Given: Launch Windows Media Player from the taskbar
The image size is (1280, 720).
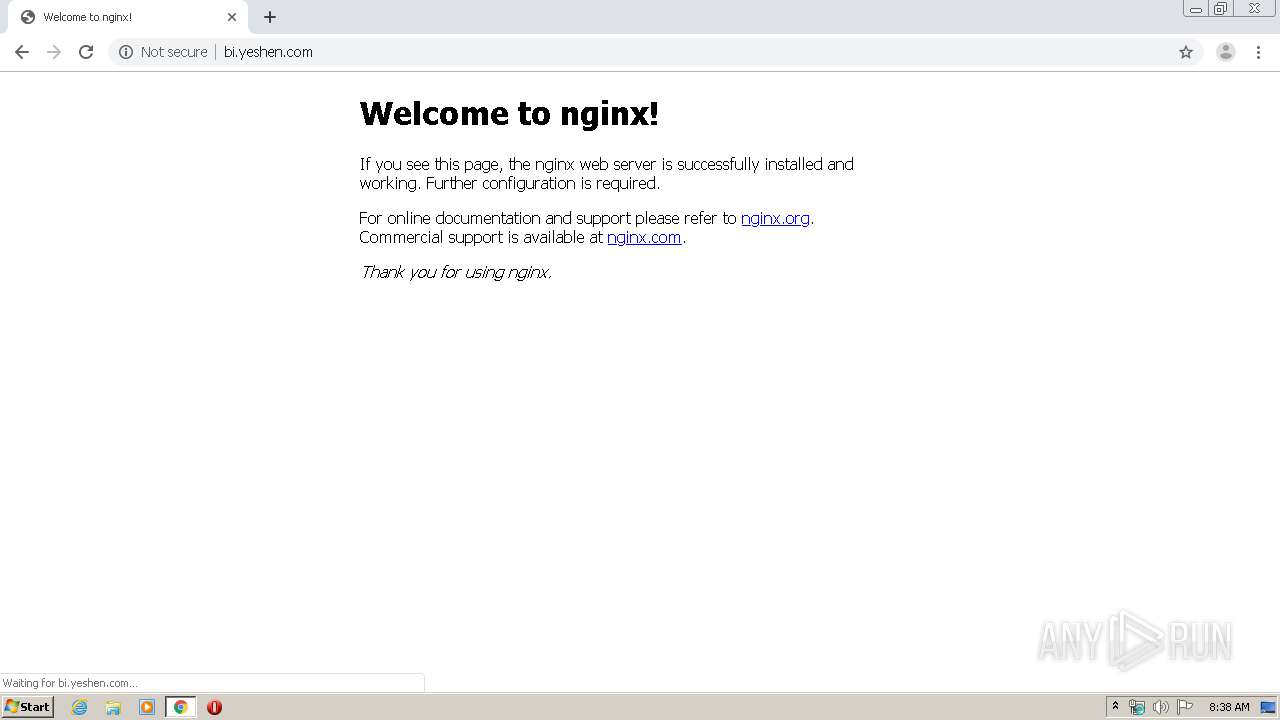Looking at the screenshot, I should [147, 707].
